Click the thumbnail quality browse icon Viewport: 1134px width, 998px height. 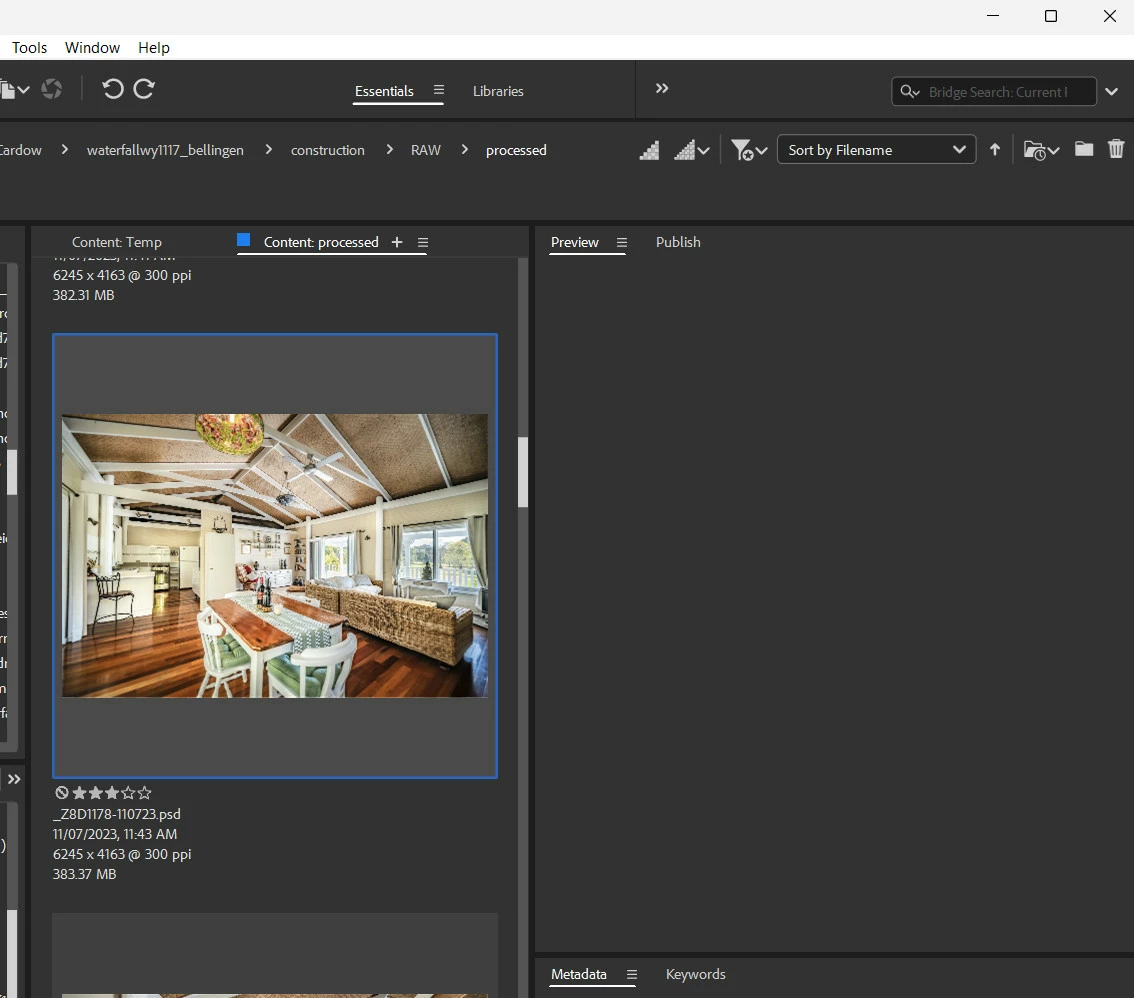[x=649, y=150]
